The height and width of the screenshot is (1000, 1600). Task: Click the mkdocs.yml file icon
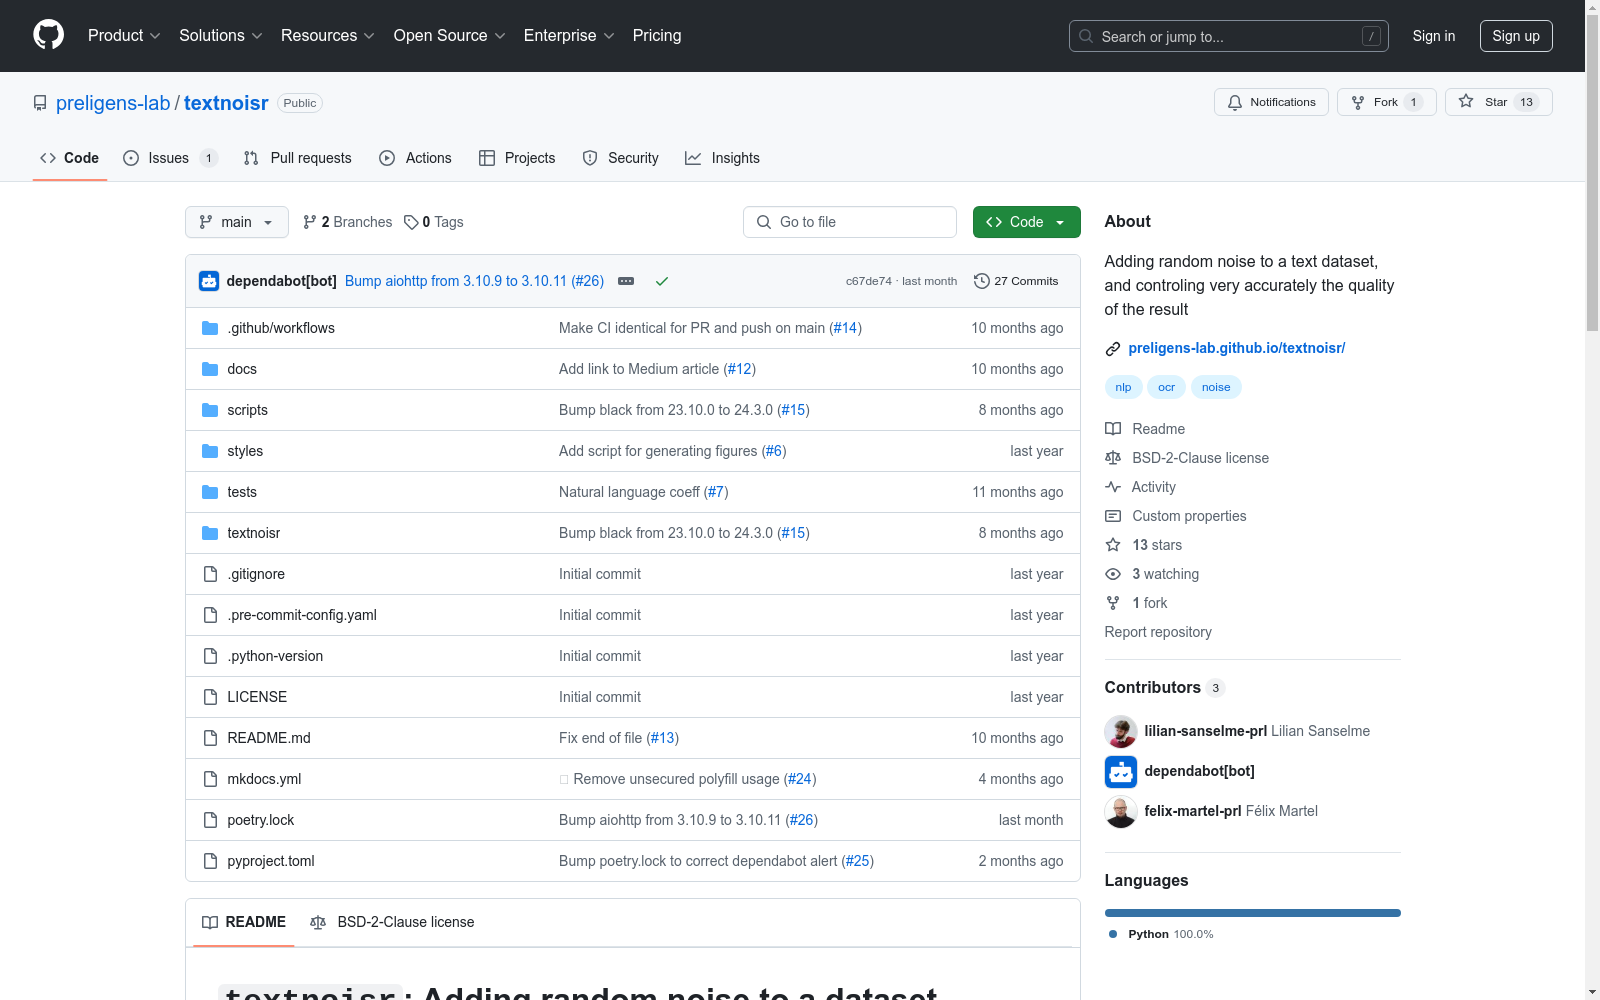coord(210,779)
